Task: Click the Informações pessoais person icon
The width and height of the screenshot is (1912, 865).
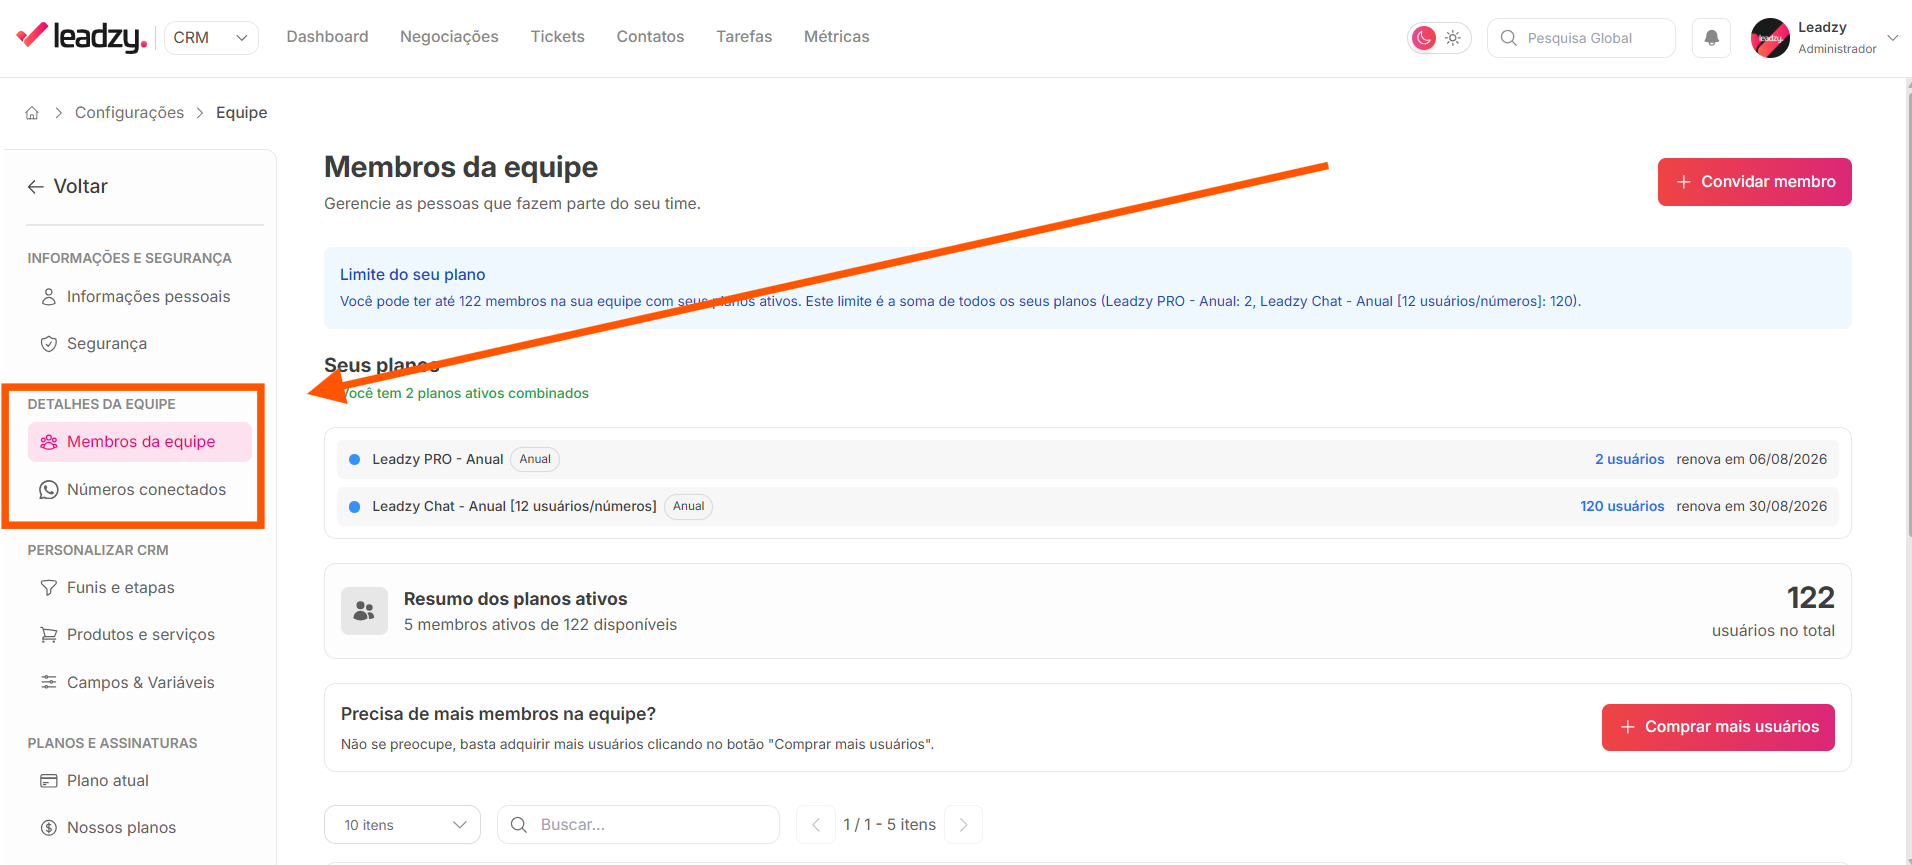Action: 48,297
